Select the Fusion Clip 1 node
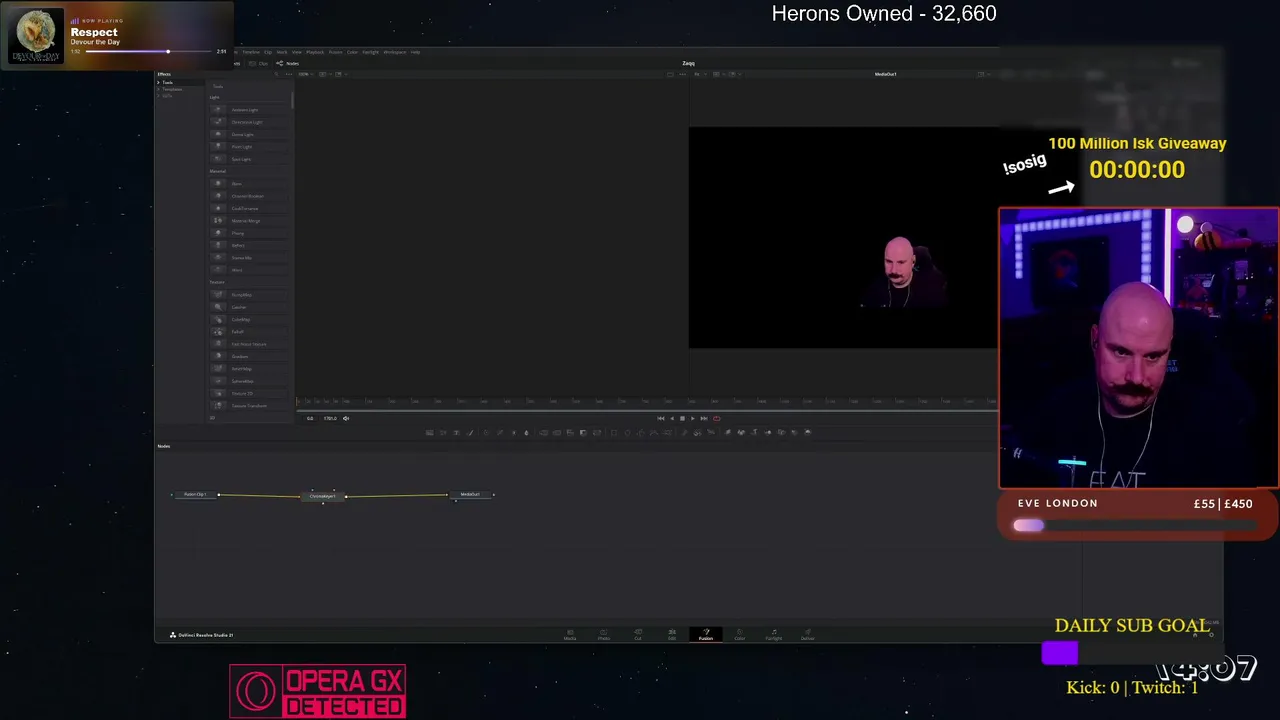The image size is (1280, 720). tap(195, 494)
